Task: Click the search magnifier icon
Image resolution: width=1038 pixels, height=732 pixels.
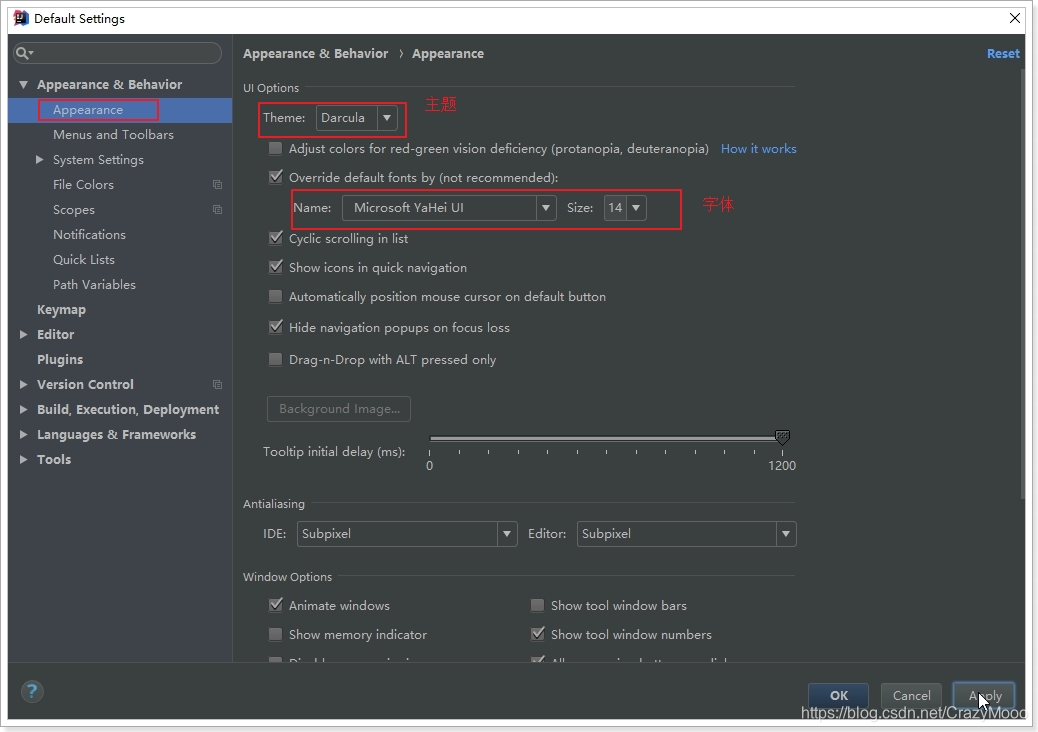Action: (23, 53)
